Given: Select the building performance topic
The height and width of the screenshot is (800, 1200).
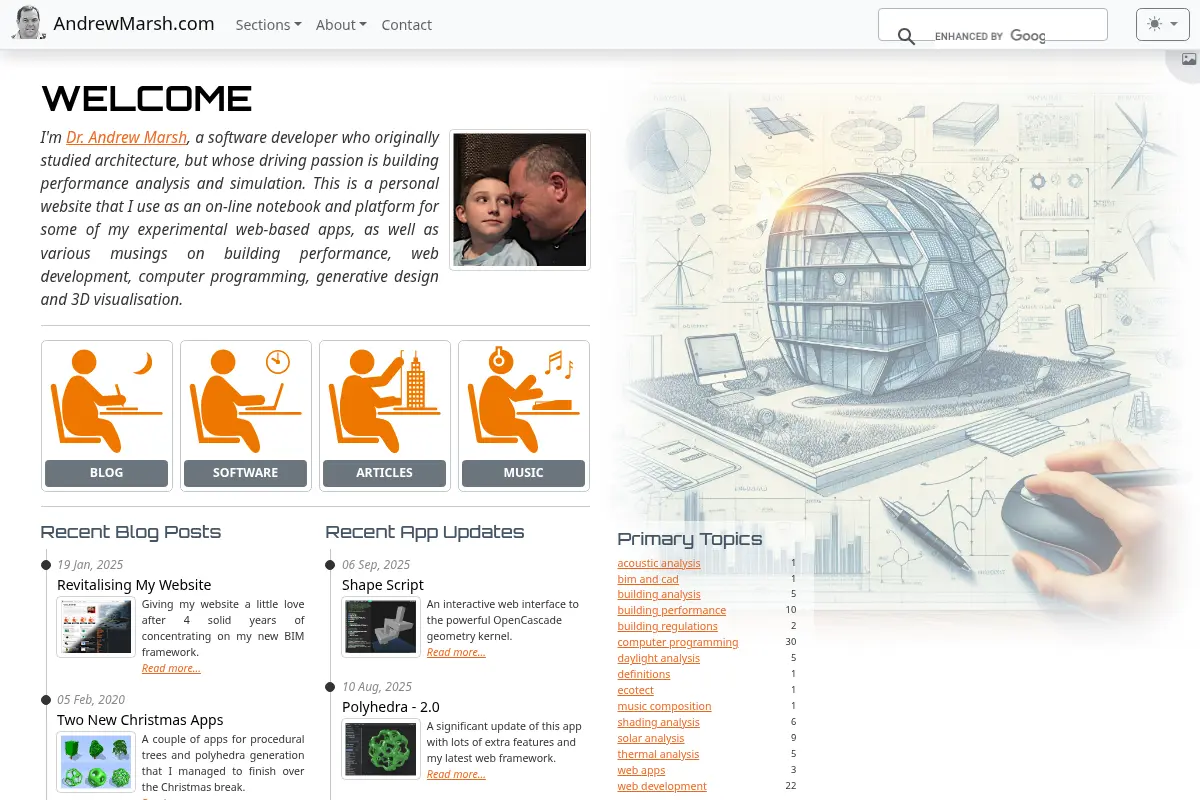Looking at the screenshot, I should click(672, 610).
